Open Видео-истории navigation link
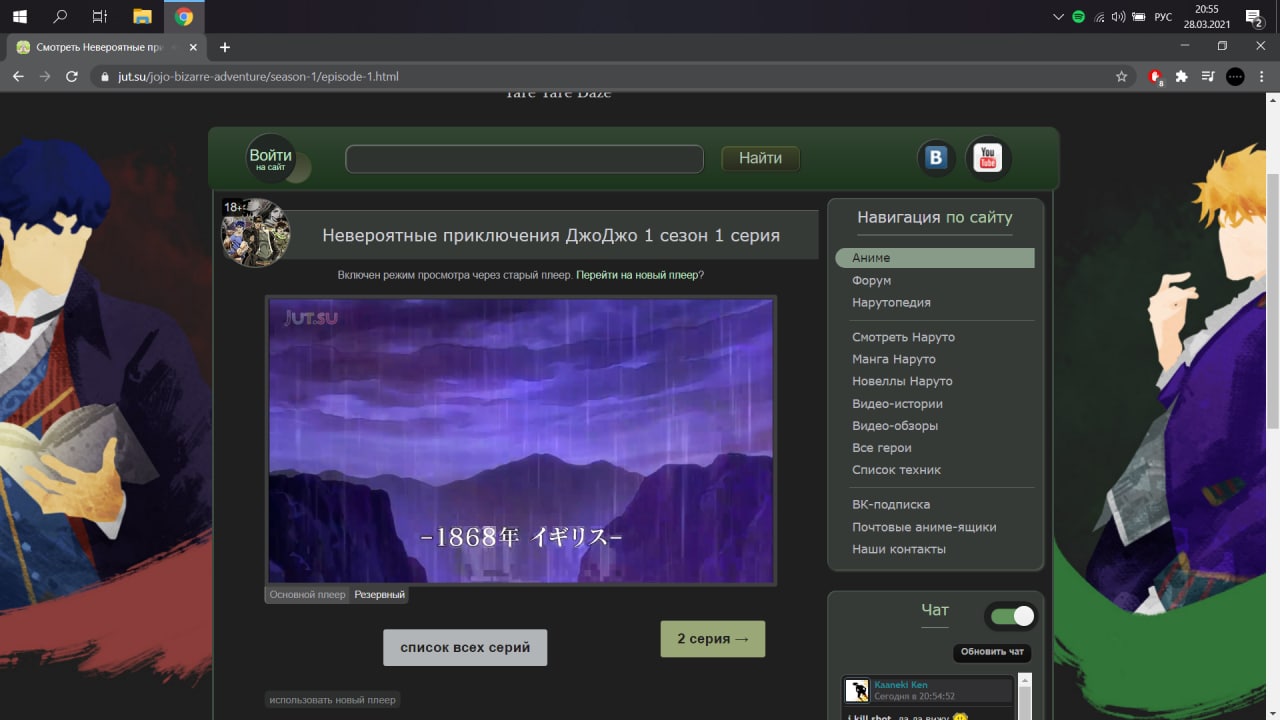Screen dimensions: 1280x720 (897, 403)
